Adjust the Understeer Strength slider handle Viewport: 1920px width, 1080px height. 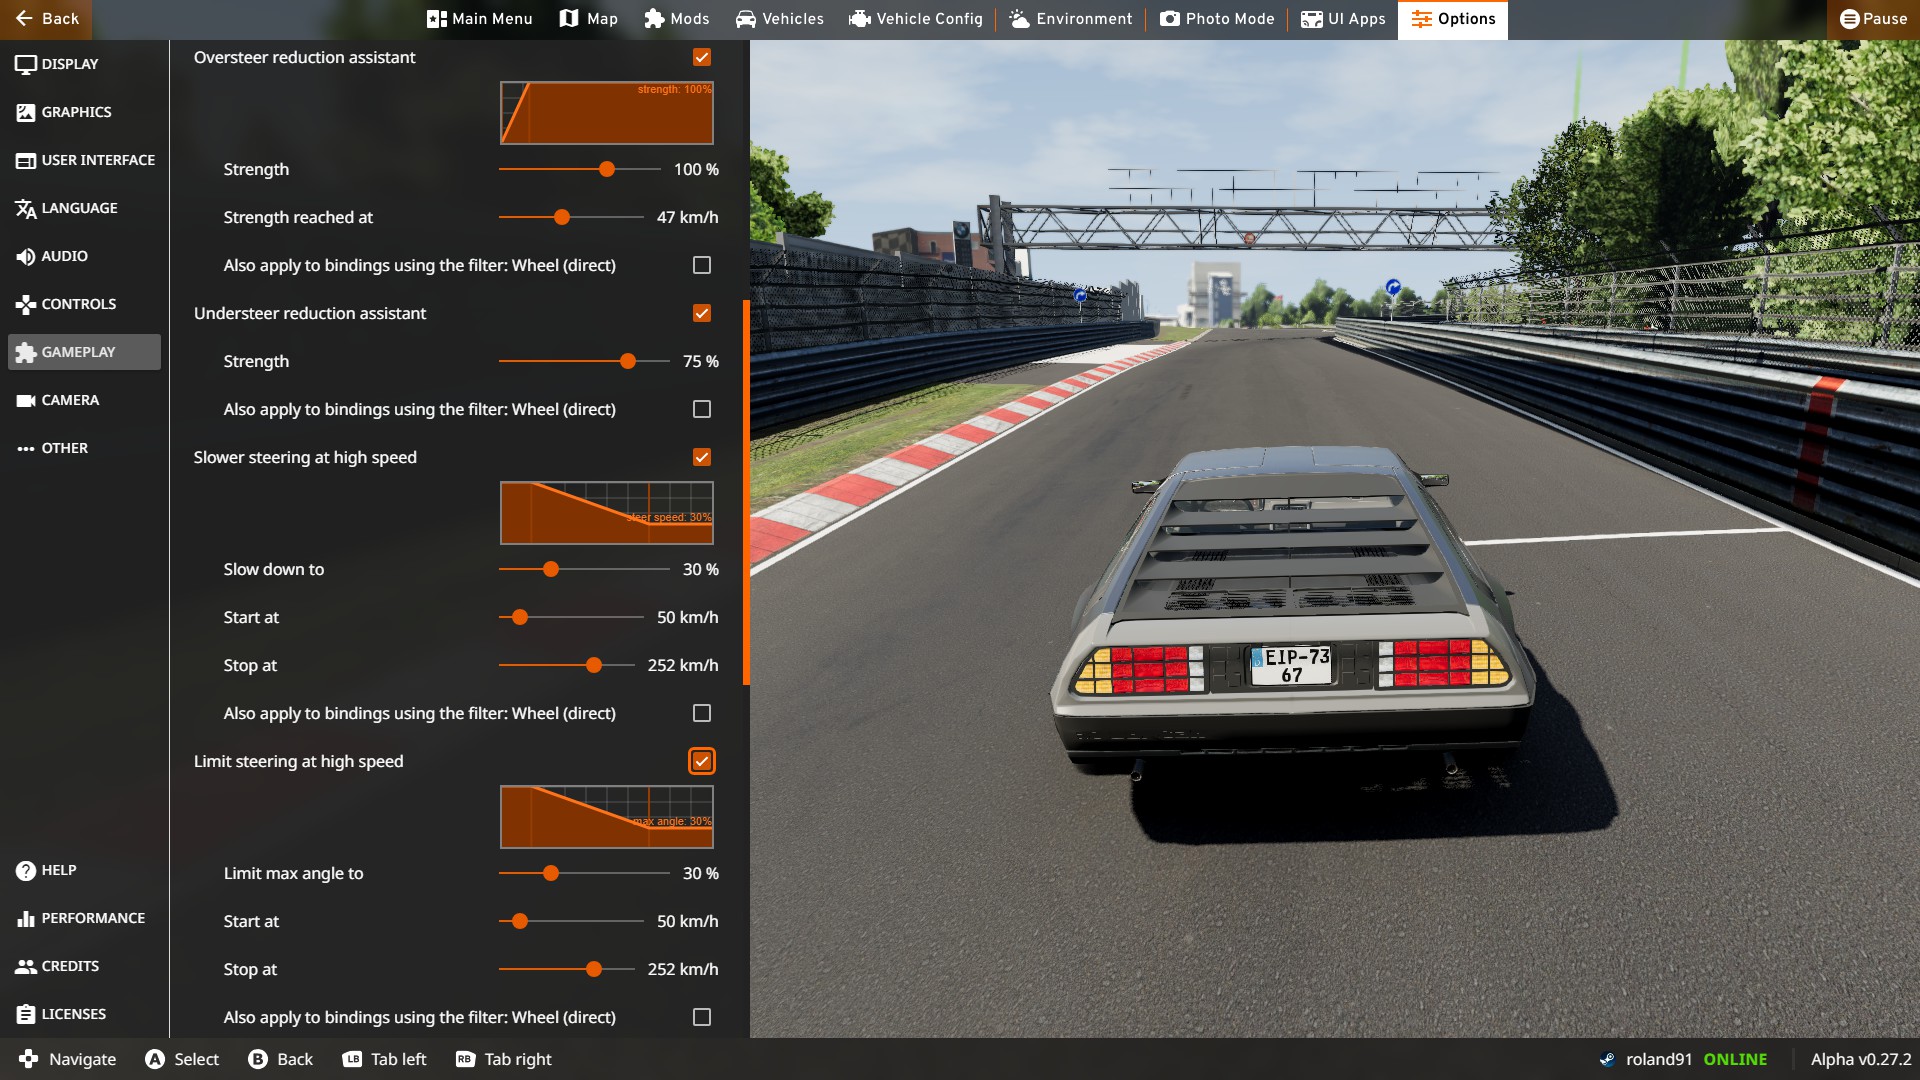coord(628,362)
